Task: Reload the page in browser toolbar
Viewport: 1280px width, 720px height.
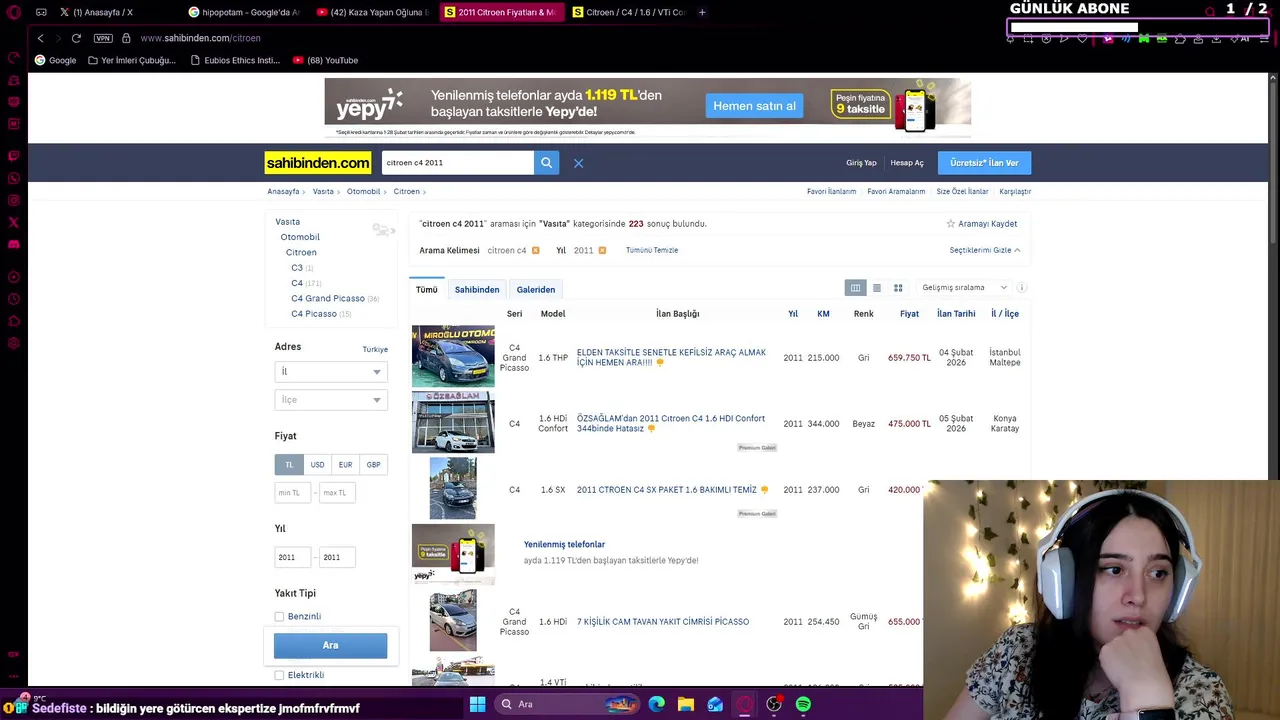Action: pos(76,38)
